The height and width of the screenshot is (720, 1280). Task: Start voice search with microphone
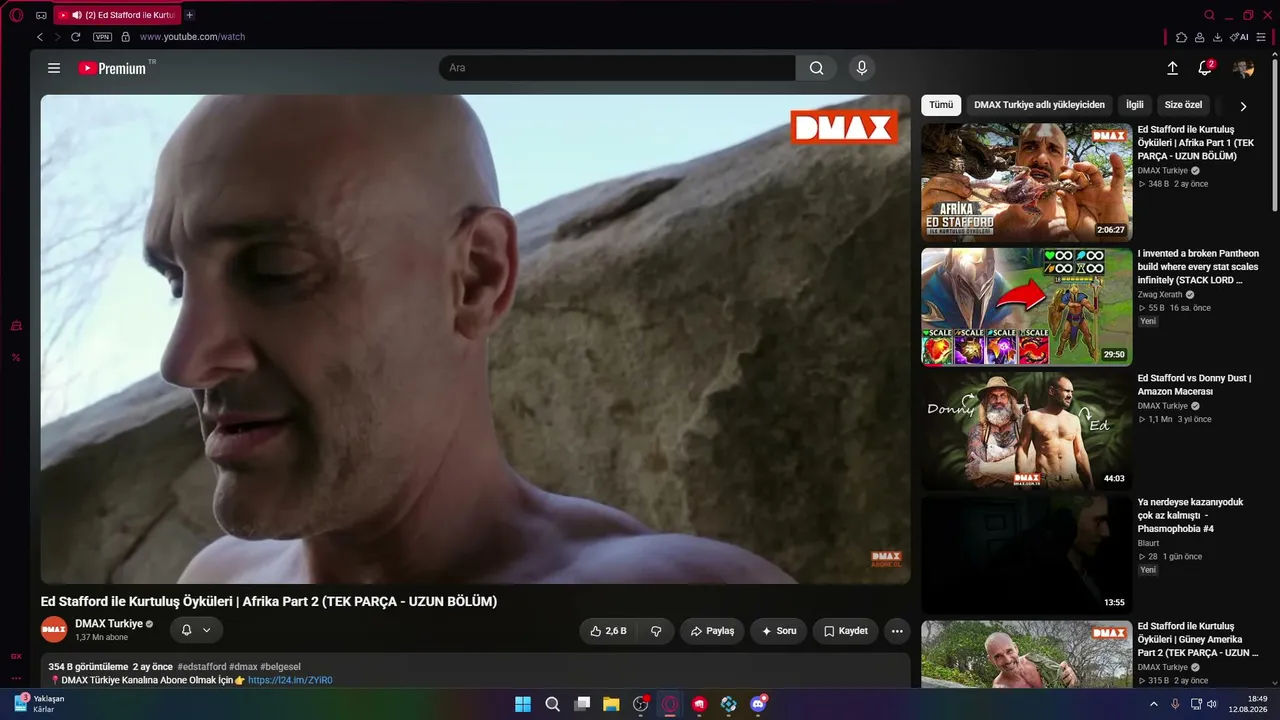[861, 68]
